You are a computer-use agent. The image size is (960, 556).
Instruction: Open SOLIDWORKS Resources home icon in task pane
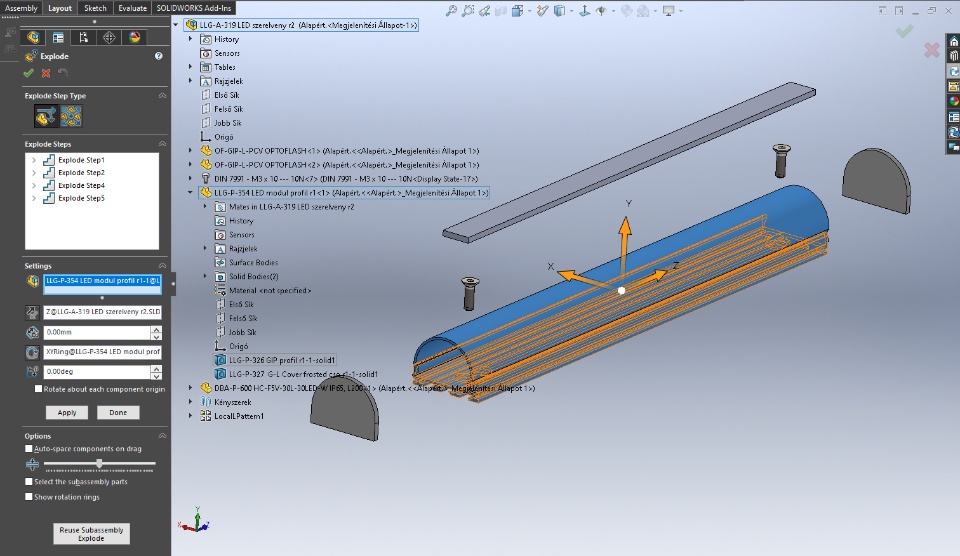click(953, 41)
